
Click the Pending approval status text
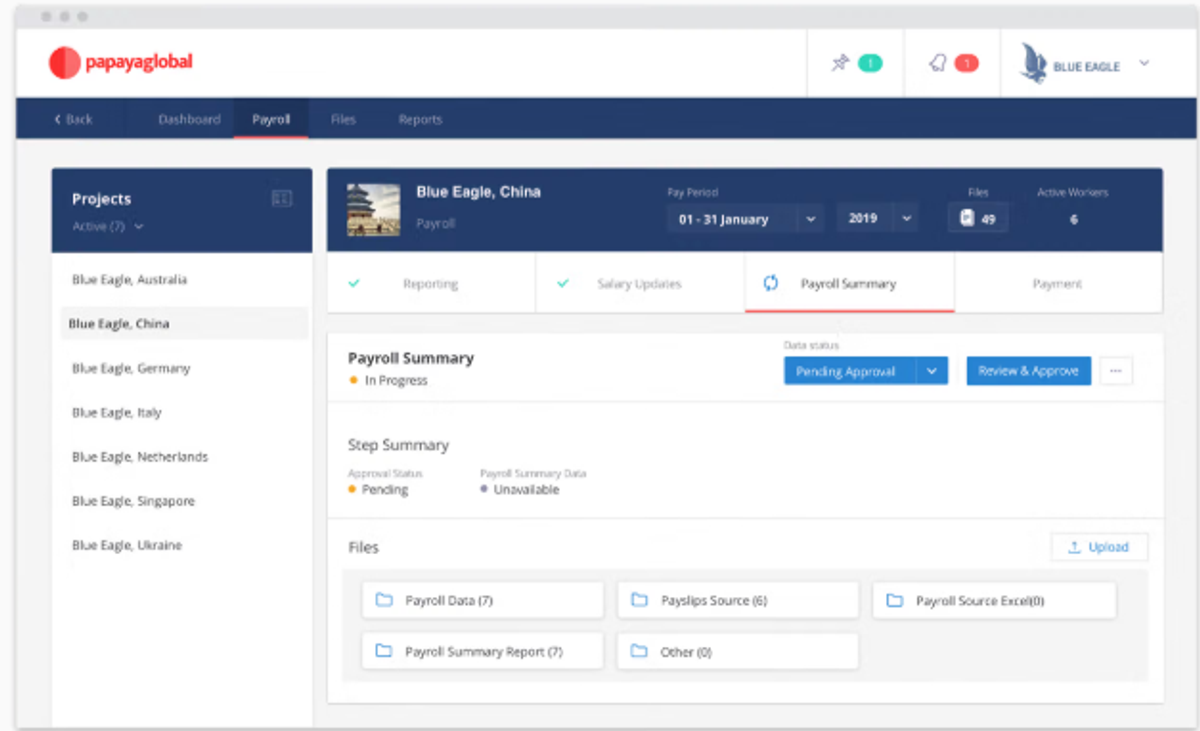tap(385, 490)
